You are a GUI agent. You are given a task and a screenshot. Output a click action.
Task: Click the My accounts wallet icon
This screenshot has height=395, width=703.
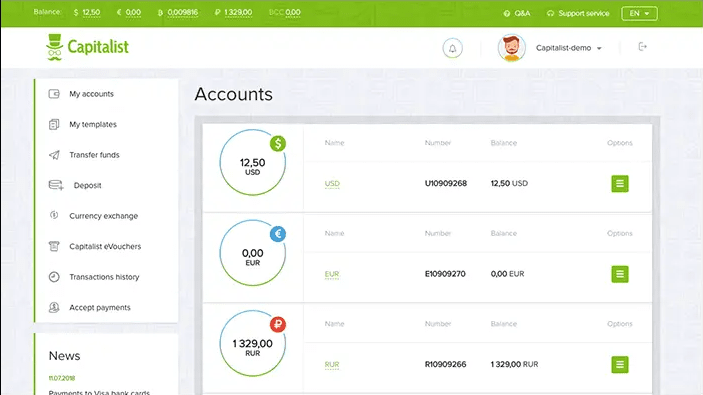pos(54,94)
